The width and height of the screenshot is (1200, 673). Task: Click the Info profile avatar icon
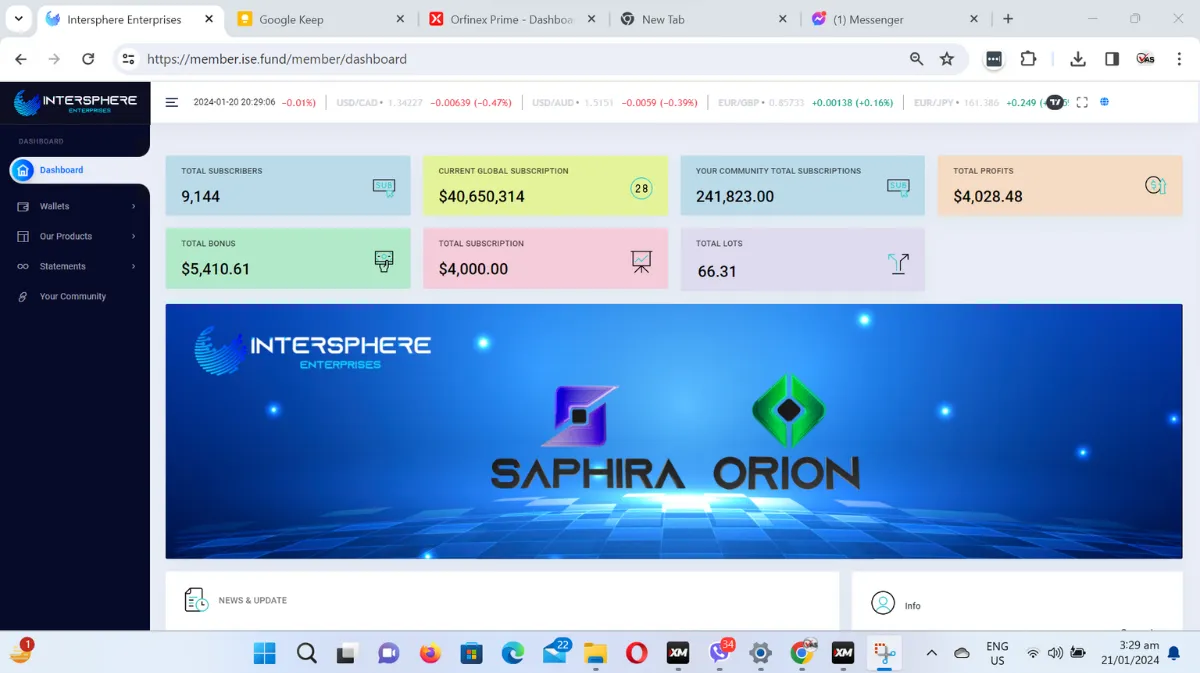882,603
